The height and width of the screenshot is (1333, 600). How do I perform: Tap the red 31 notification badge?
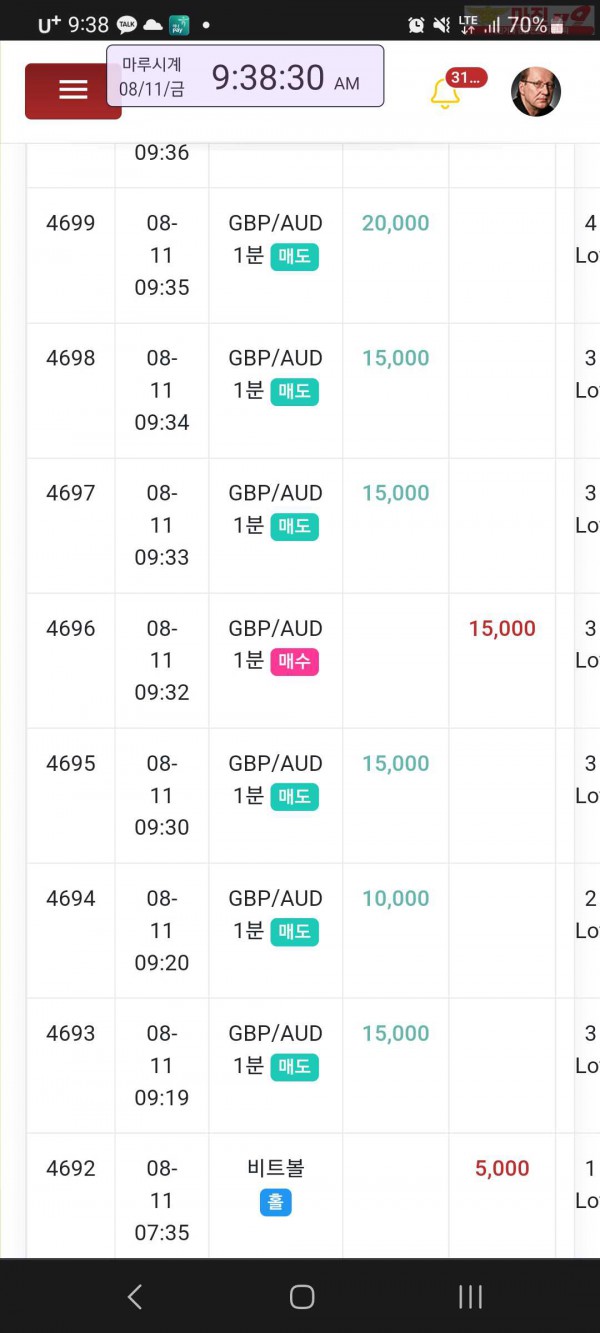click(466, 78)
